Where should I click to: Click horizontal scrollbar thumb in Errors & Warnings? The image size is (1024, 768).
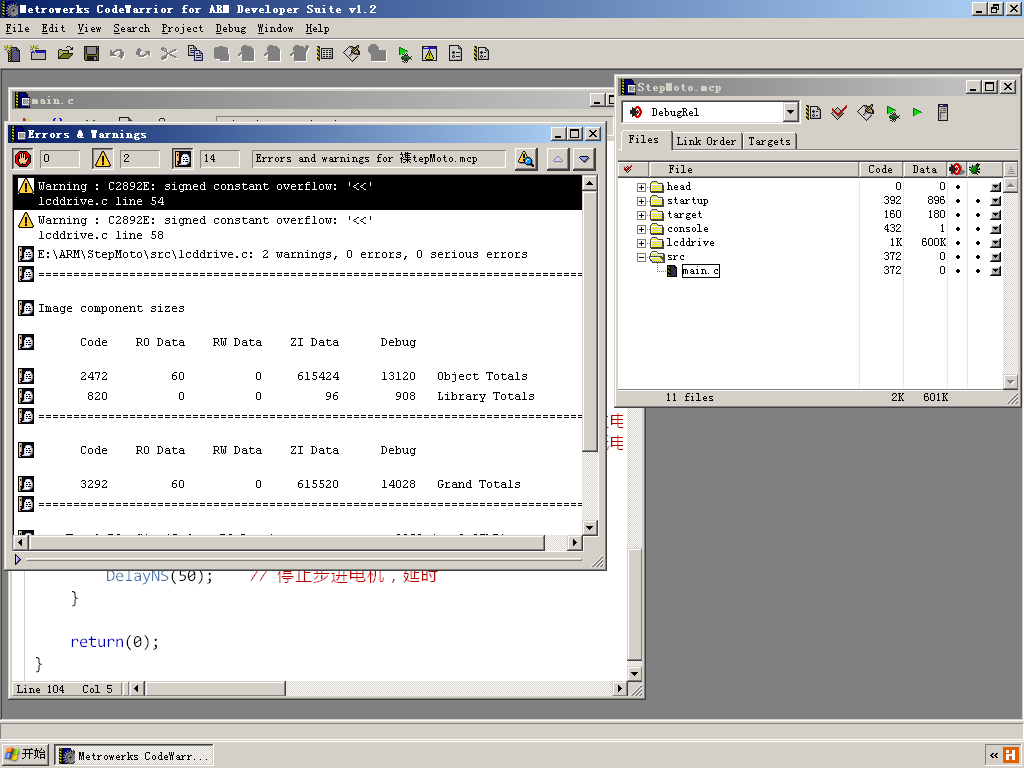(x=286, y=542)
